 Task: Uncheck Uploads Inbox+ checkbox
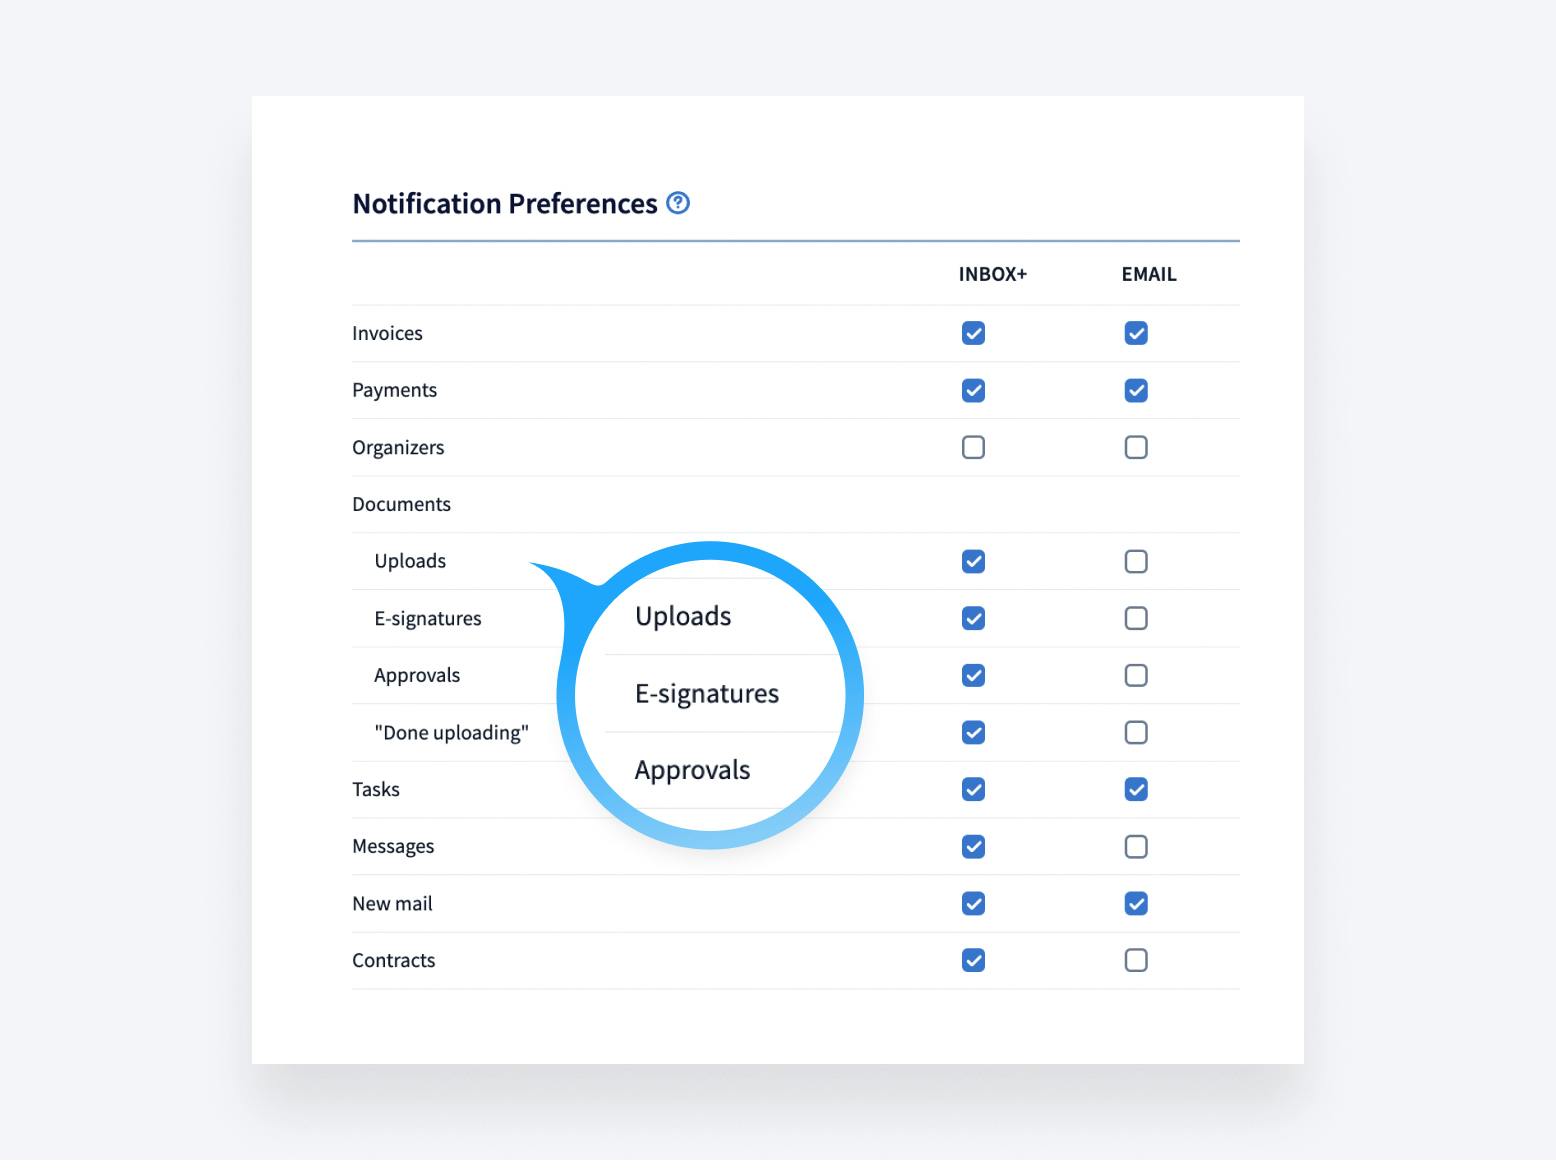[x=973, y=561]
